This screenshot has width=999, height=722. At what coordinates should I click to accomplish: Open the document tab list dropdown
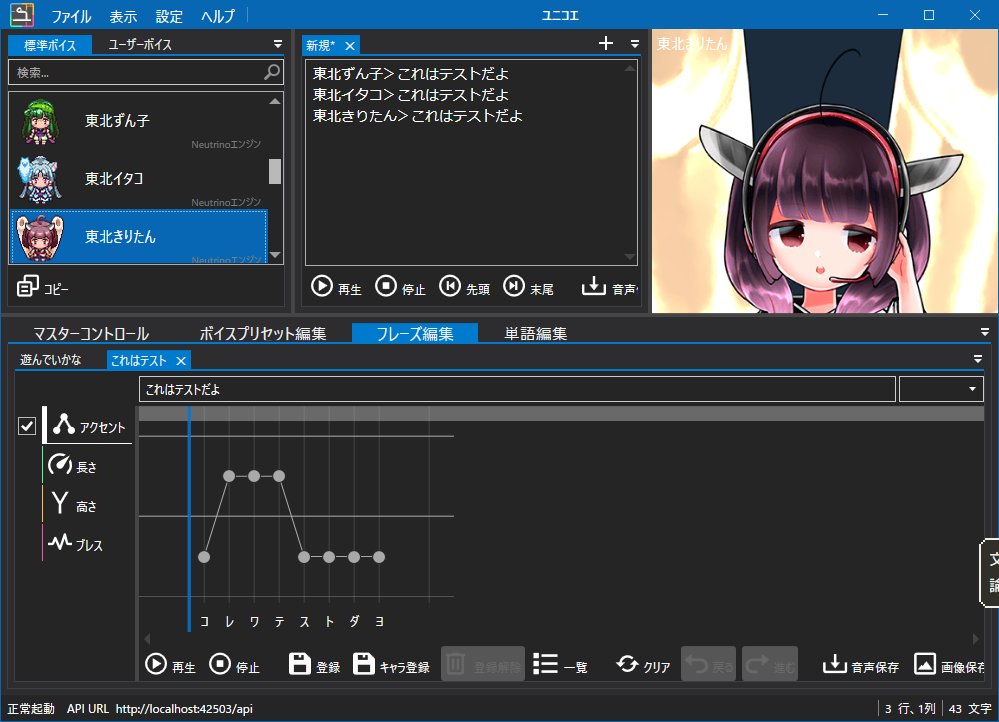[x=635, y=44]
